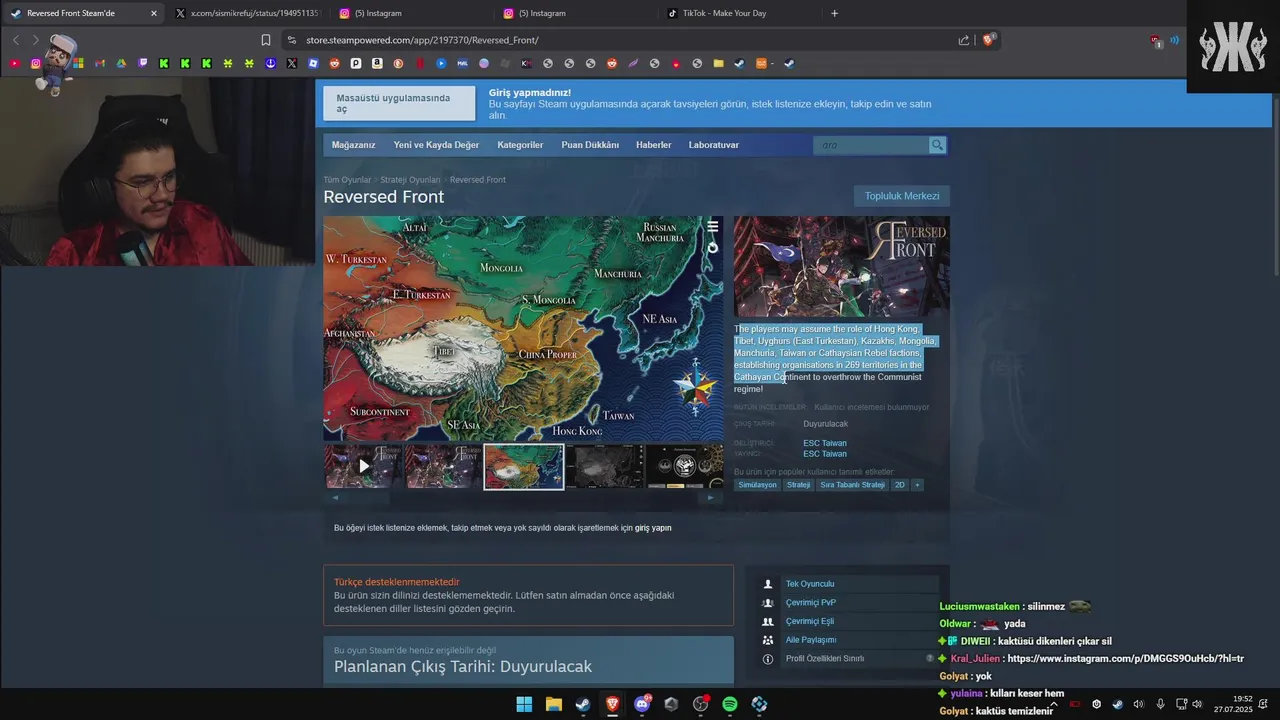This screenshot has width=1280, height=720.
Task: Open the Gmail bookmark icon
Action: [x=99, y=63]
